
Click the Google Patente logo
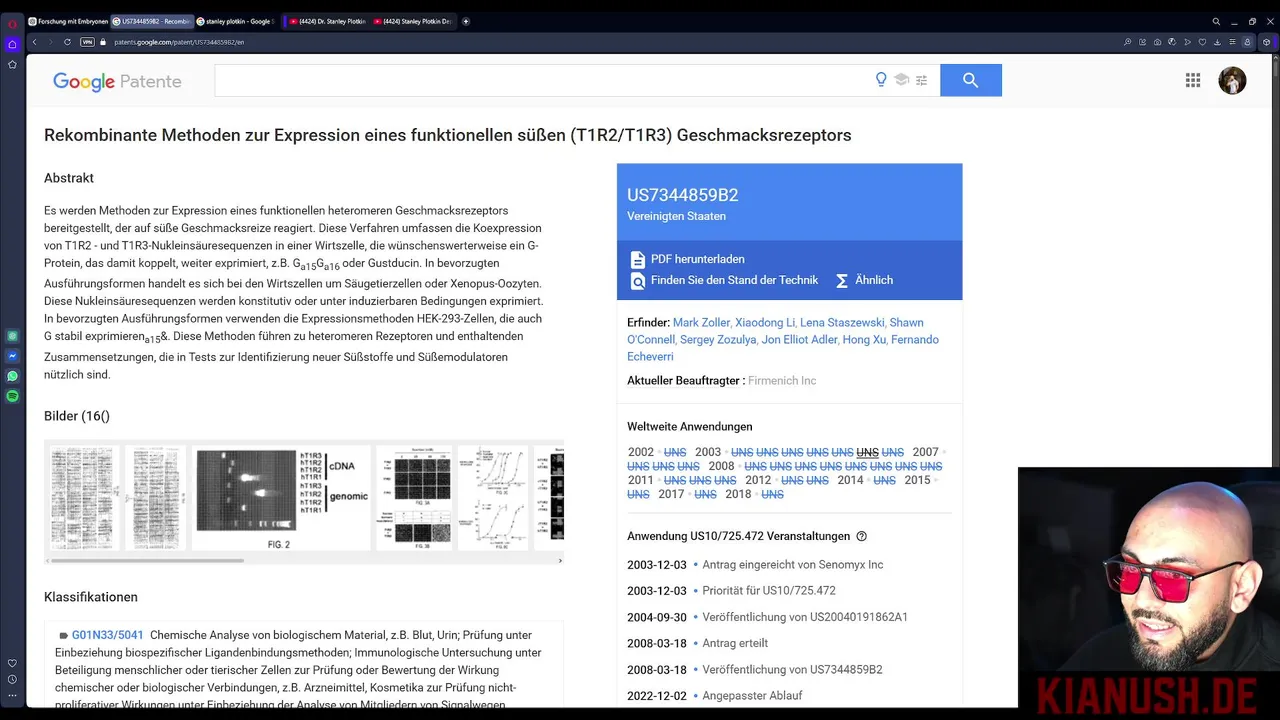(x=117, y=81)
